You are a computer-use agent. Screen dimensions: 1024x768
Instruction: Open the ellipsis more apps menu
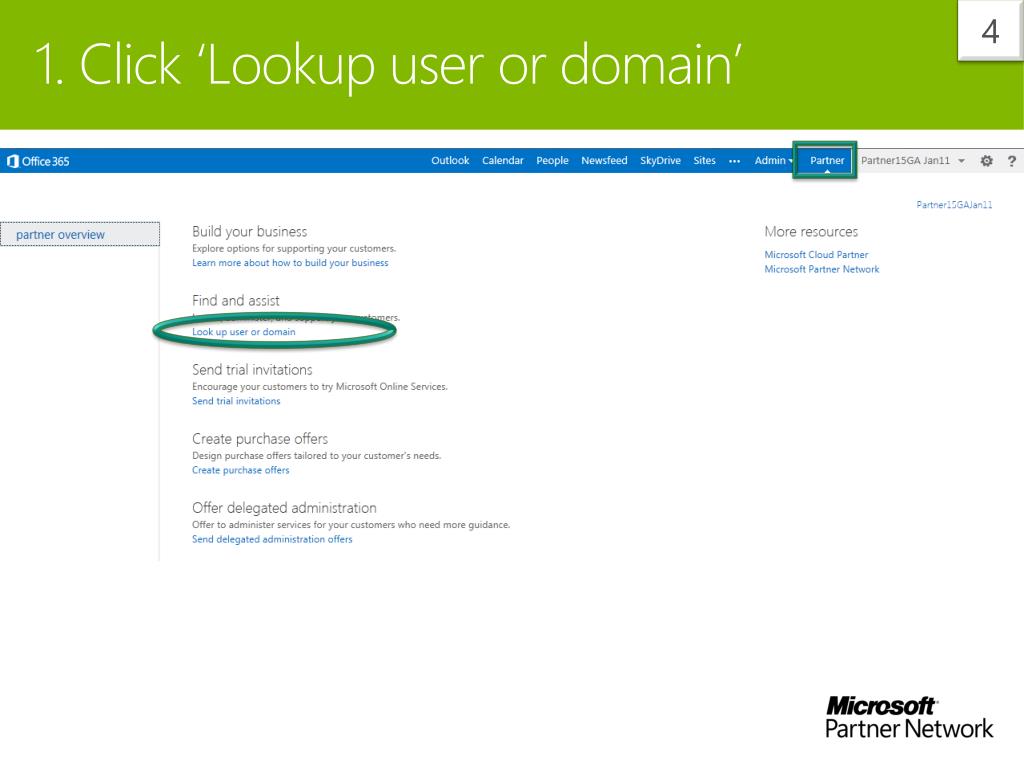pos(734,161)
